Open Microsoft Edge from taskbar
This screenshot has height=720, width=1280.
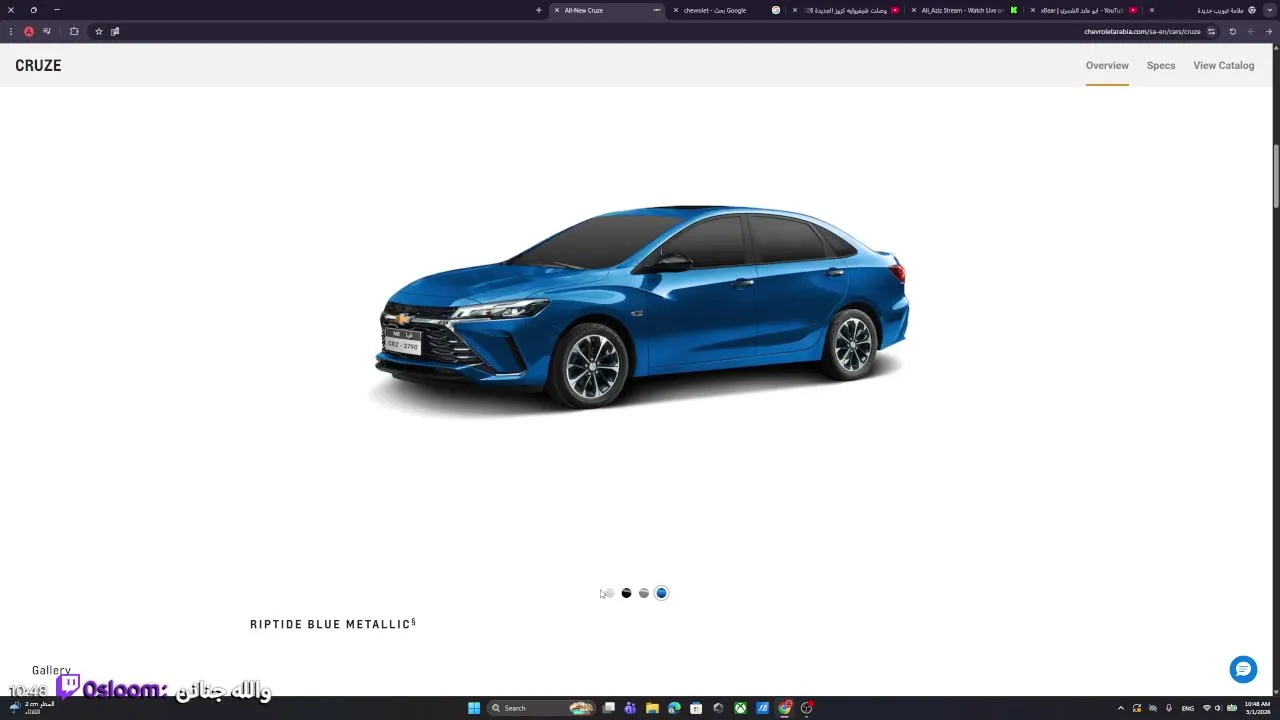(x=674, y=708)
